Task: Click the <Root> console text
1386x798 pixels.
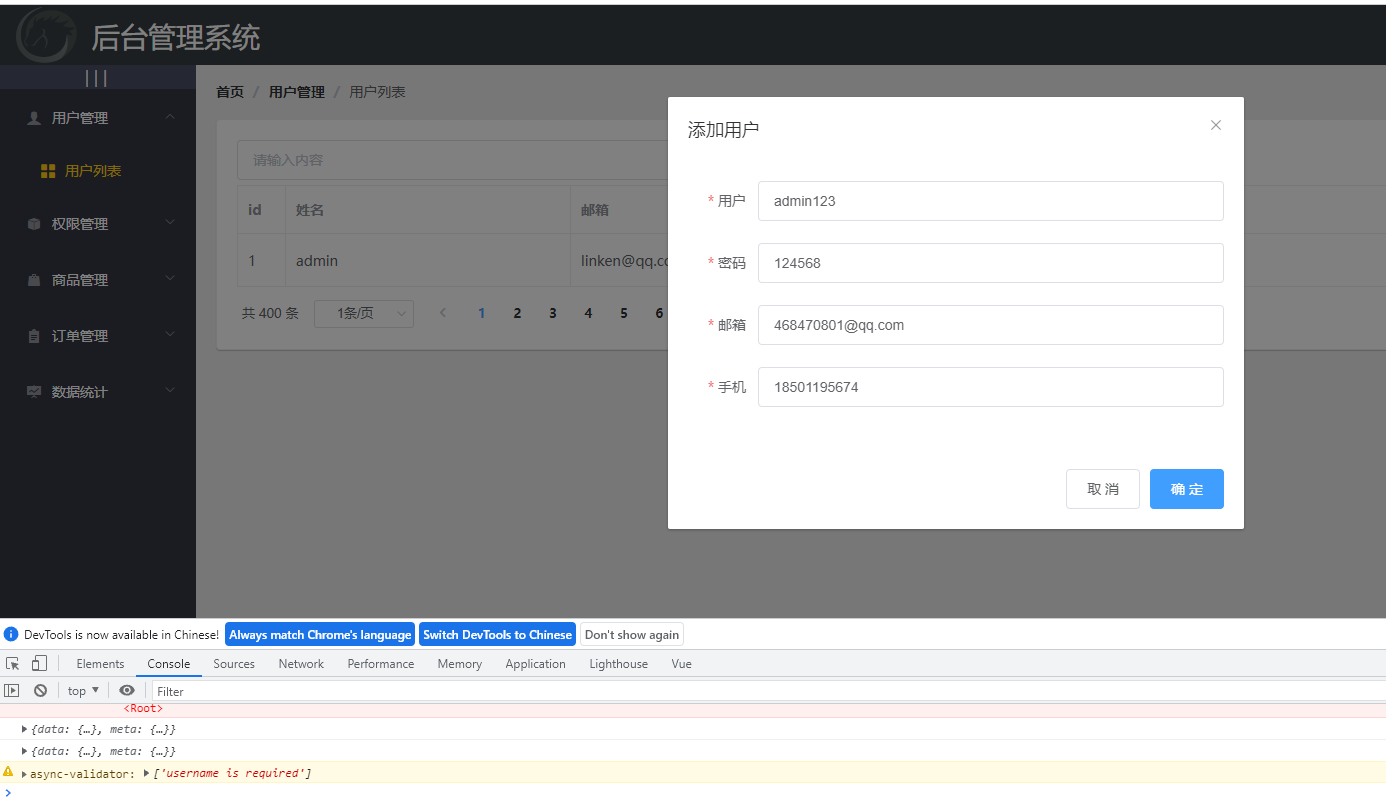Action: coord(143,708)
